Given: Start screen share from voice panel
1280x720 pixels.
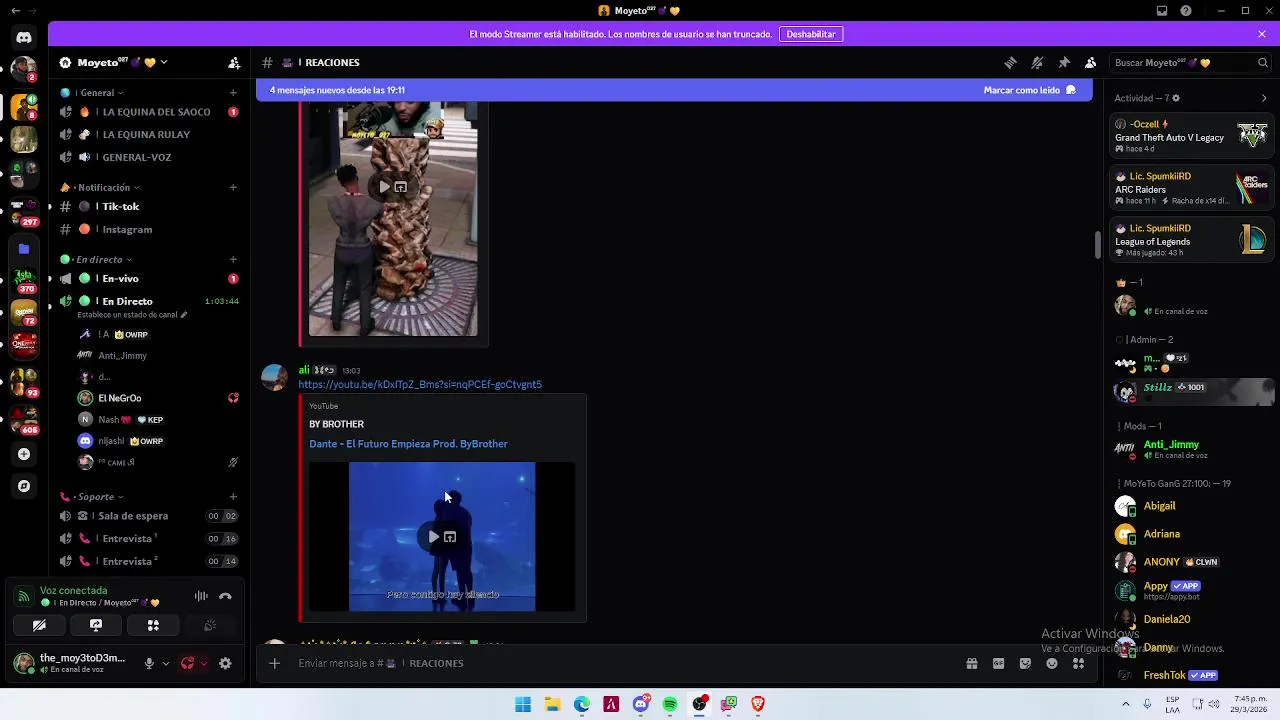Looking at the screenshot, I should coord(96,625).
